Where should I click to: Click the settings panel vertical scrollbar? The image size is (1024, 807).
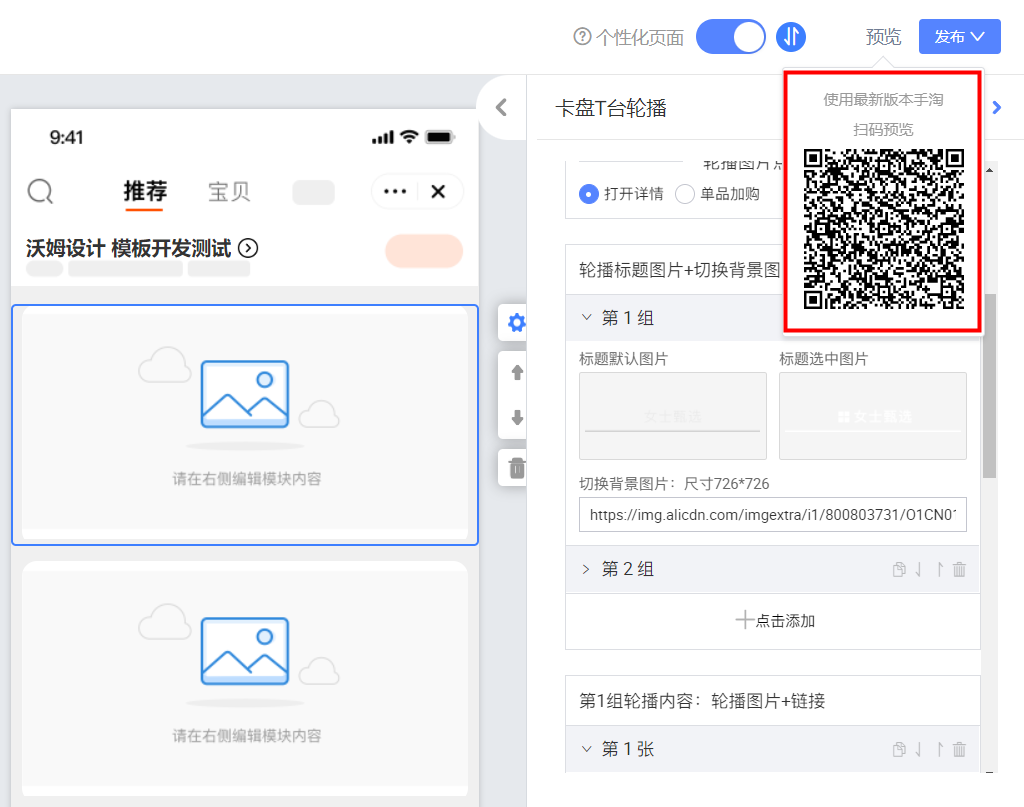(989, 385)
